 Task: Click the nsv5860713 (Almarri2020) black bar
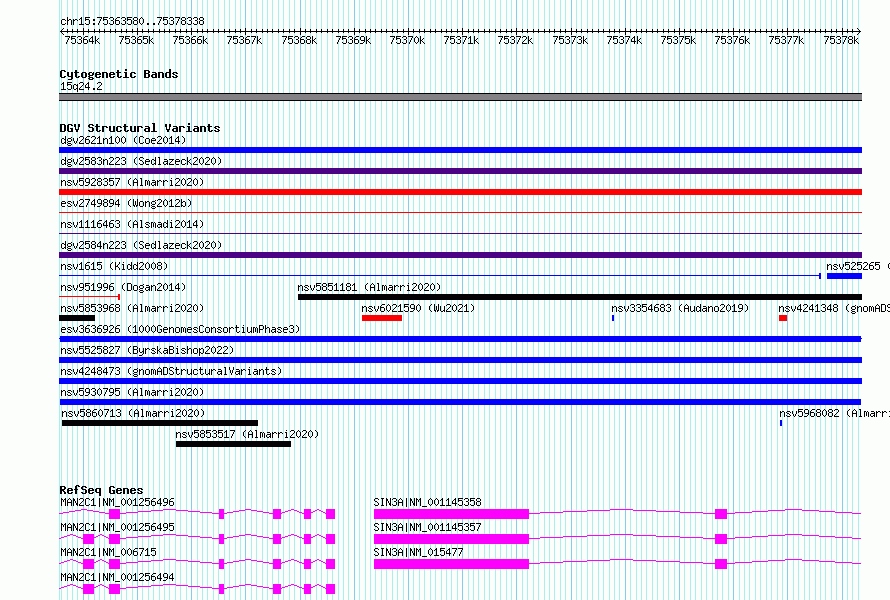(x=159, y=423)
